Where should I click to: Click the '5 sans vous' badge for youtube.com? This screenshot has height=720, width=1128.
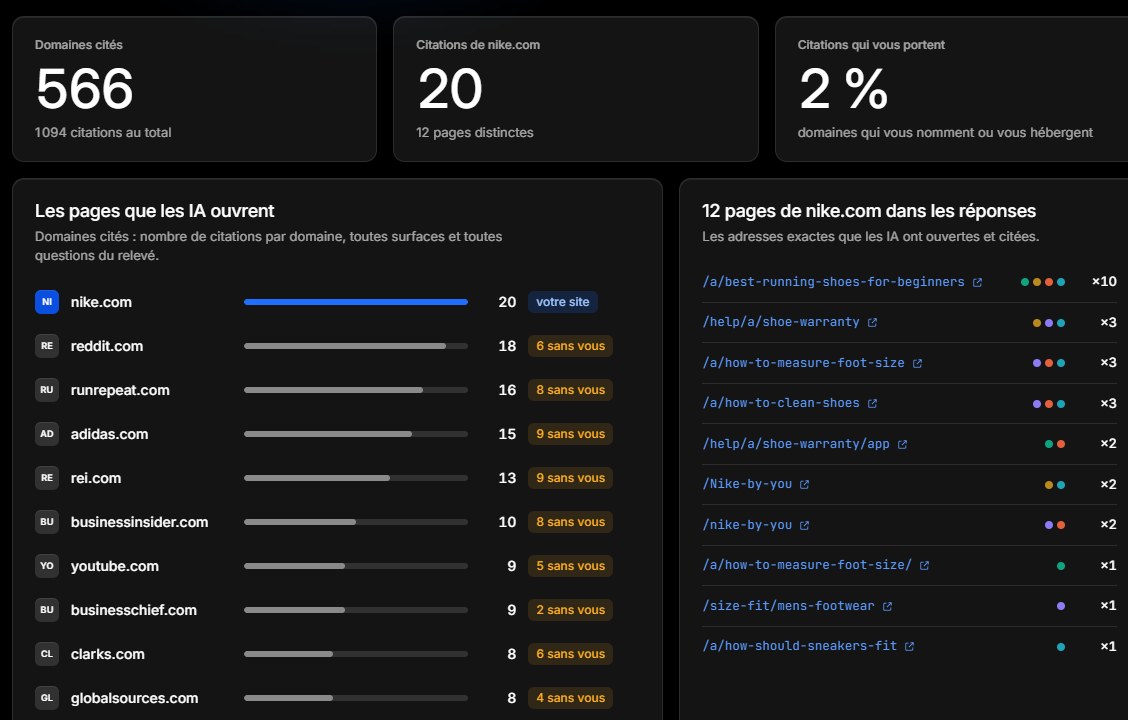click(570, 566)
